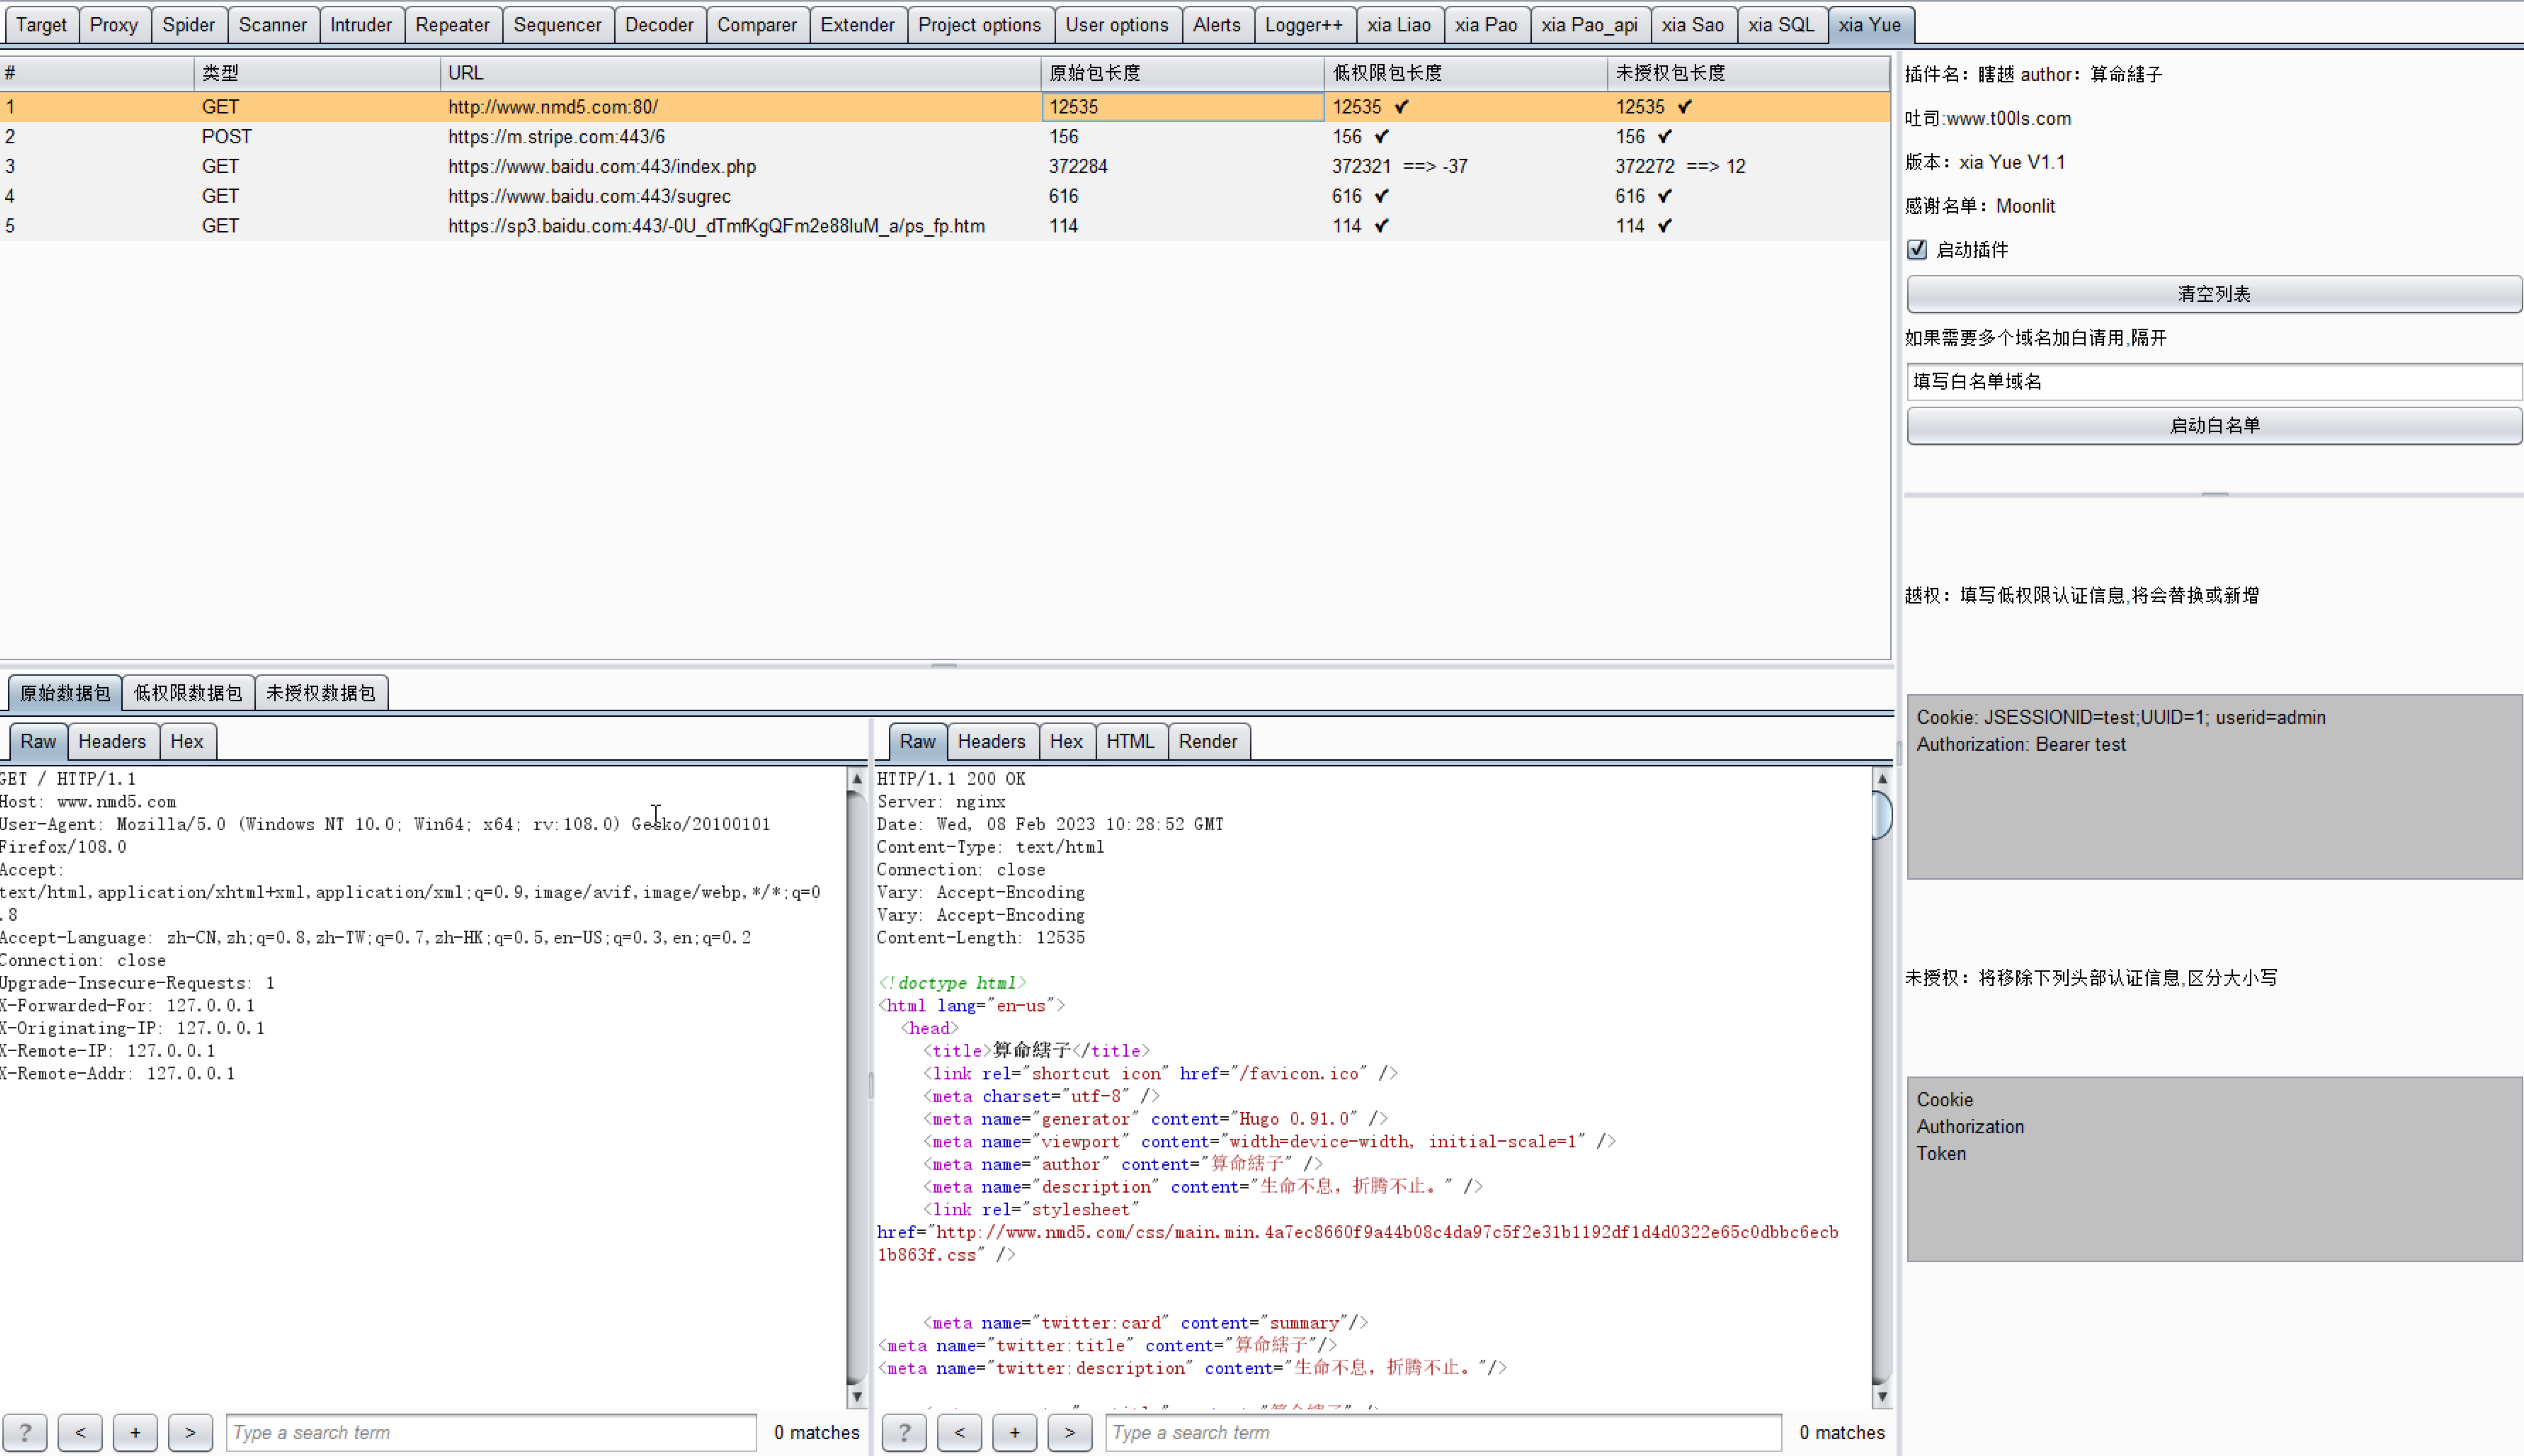Select the baidu index.php request row

(x=601, y=166)
